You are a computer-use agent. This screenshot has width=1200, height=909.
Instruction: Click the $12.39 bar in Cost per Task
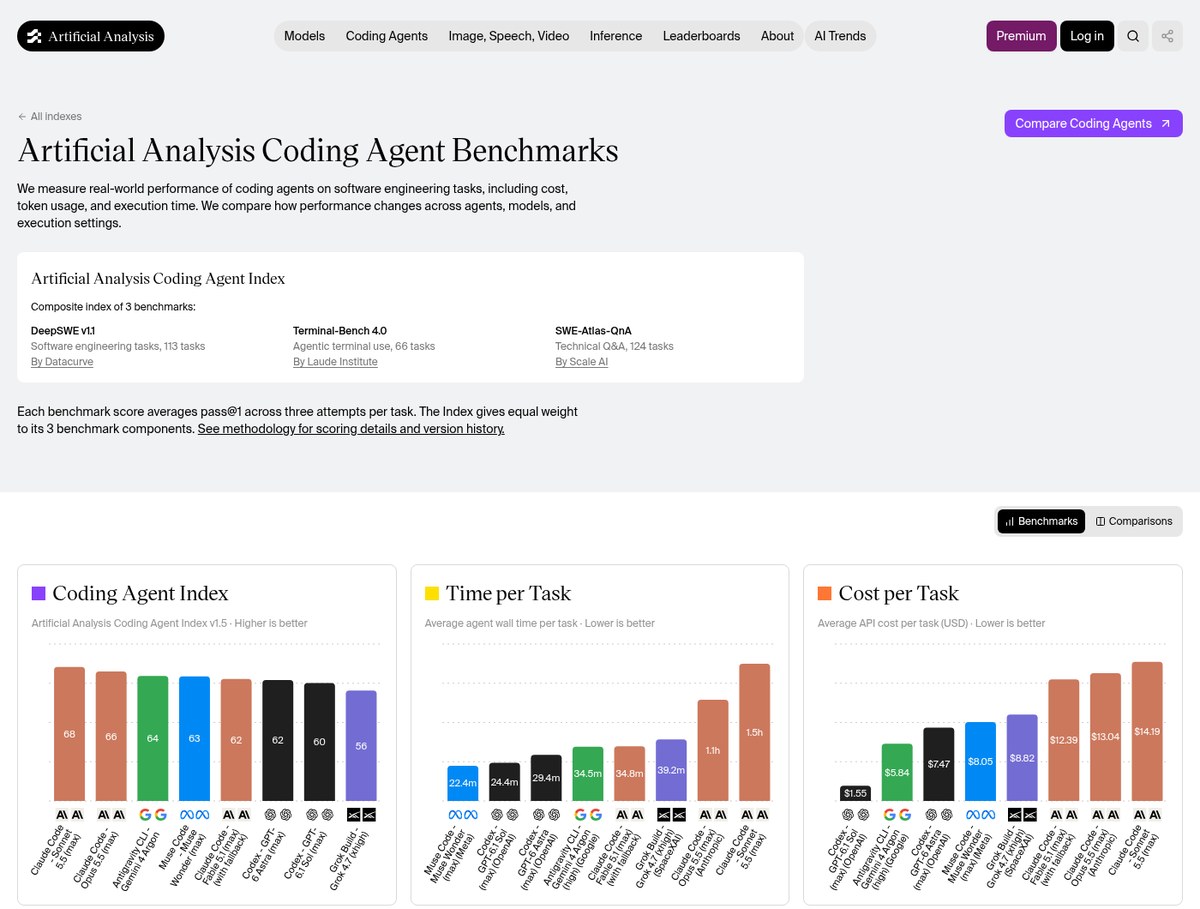pyautogui.click(x=1064, y=740)
